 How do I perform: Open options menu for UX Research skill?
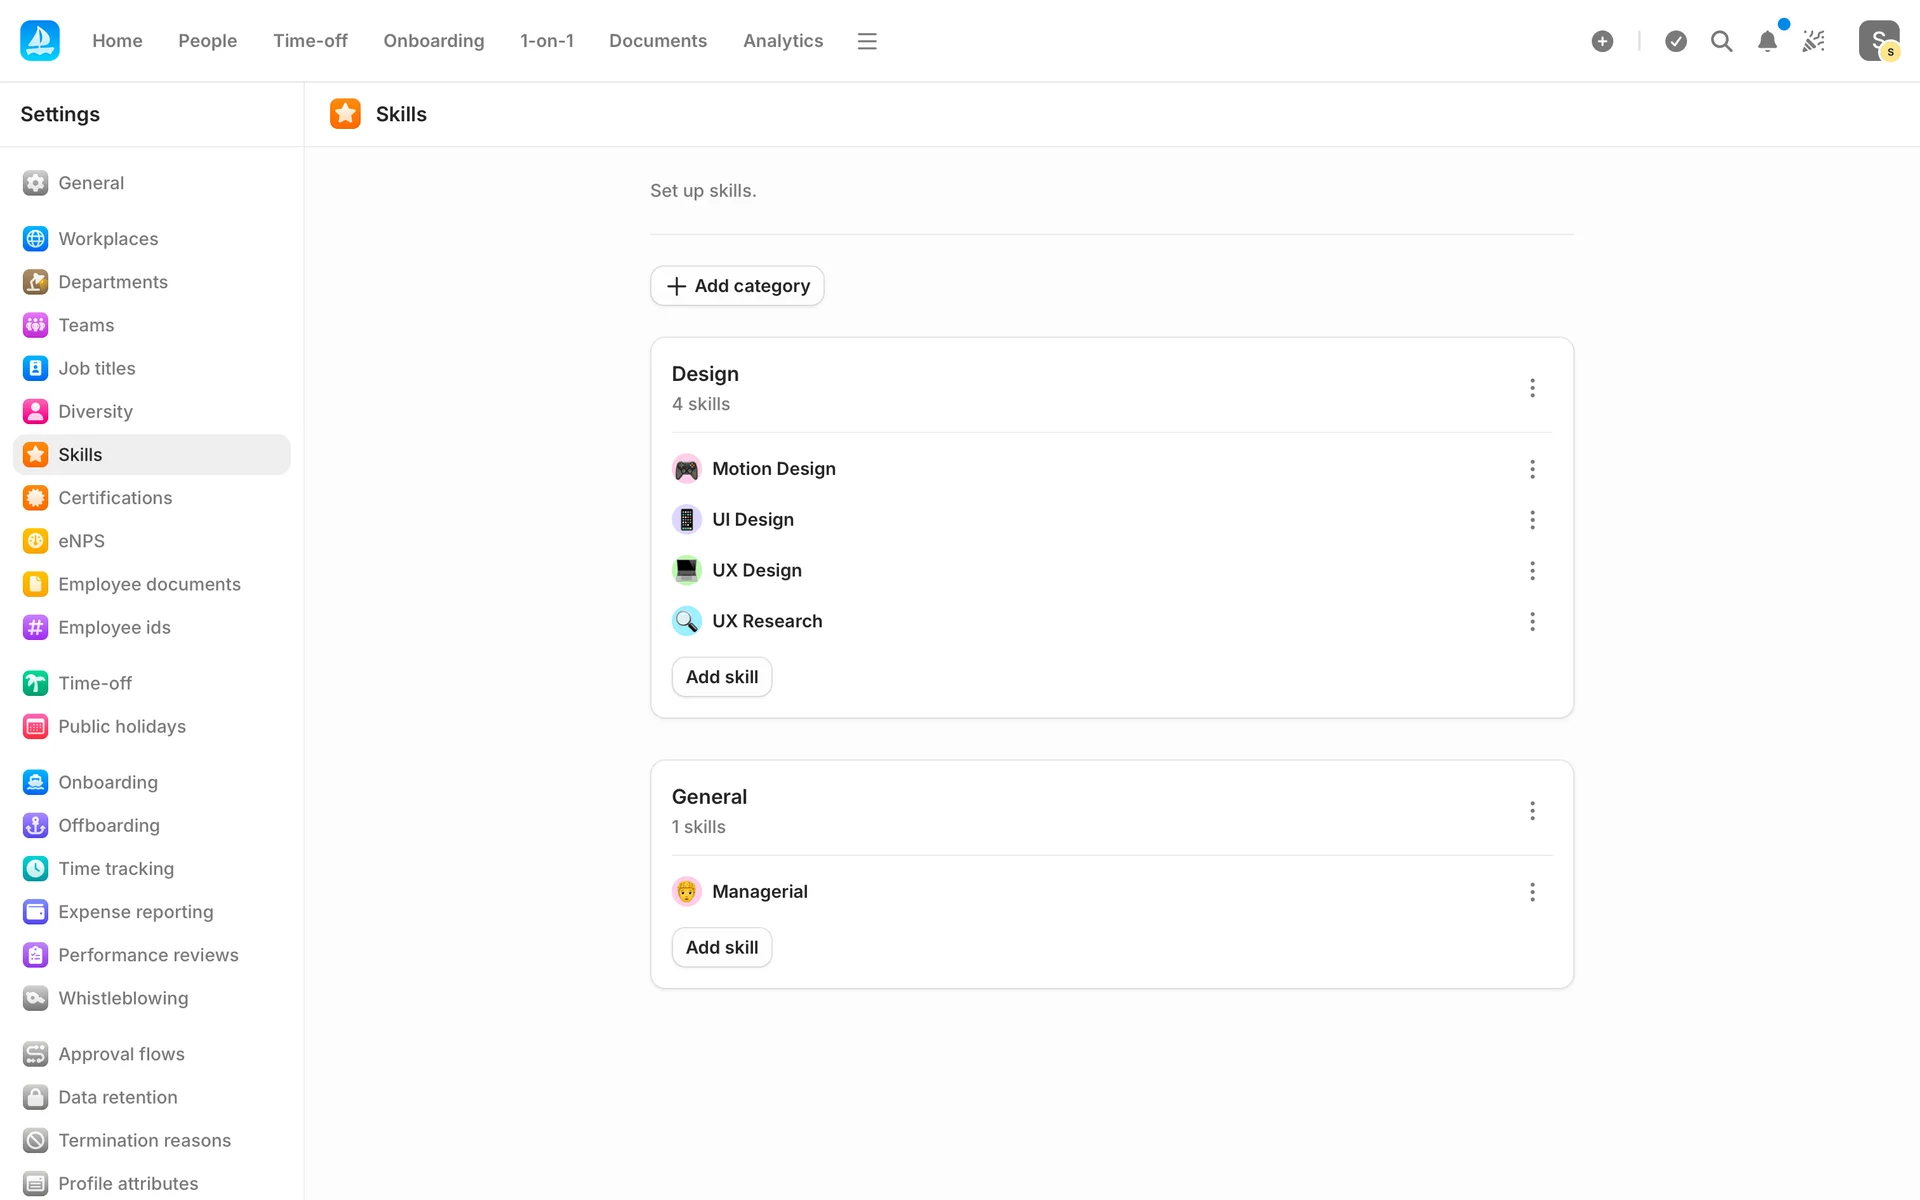tap(1532, 622)
